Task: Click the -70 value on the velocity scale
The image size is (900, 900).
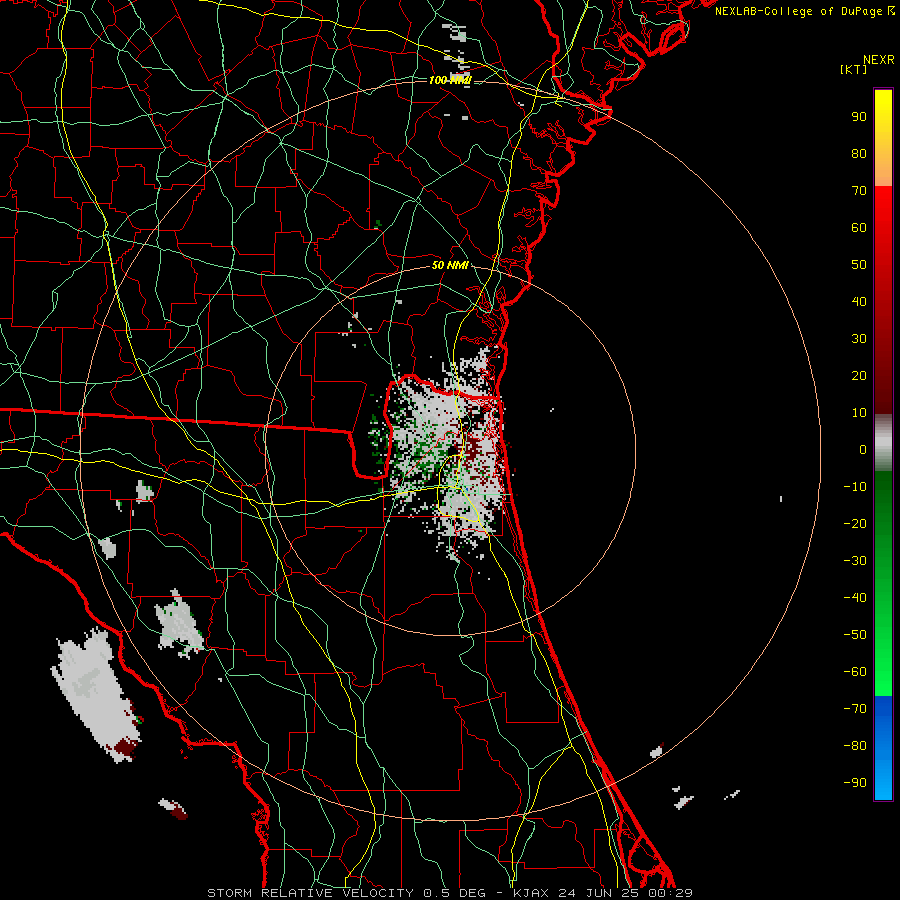Action: coord(855,709)
